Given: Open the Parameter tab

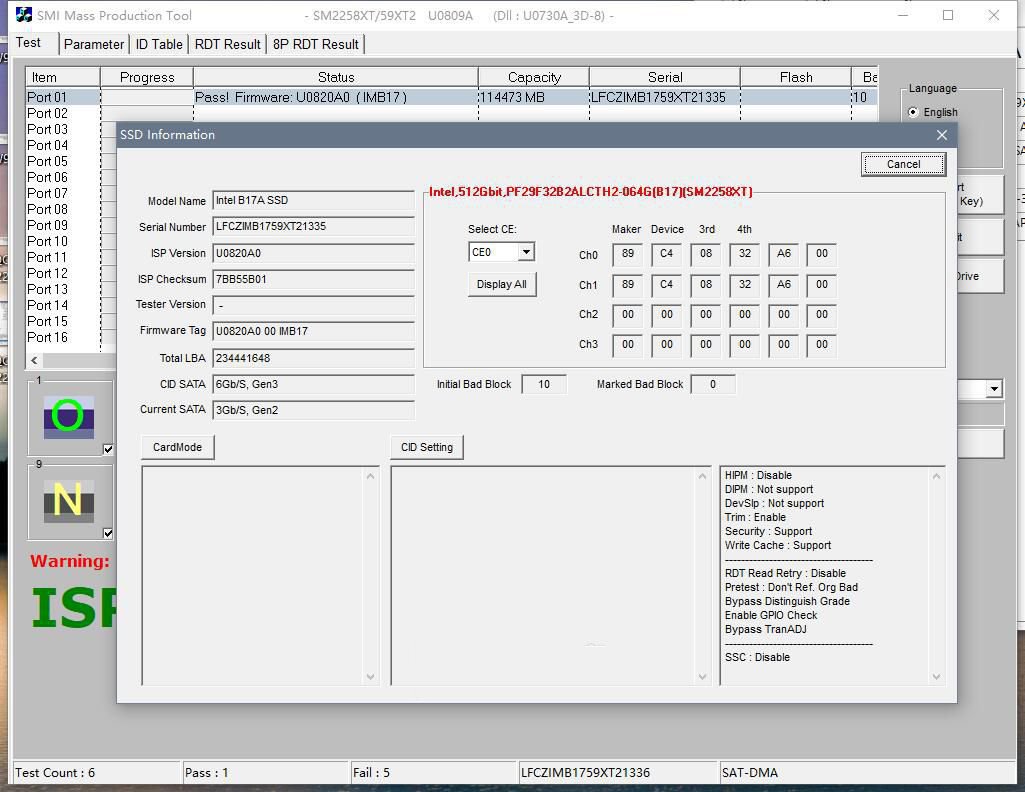Looking at the screenshot, I should [93, 44].
